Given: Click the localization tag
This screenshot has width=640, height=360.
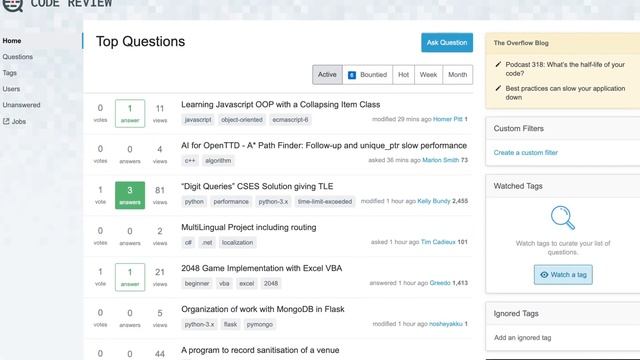Looking at the screenshot, I should pyautogui.click(x=238, y=242).
